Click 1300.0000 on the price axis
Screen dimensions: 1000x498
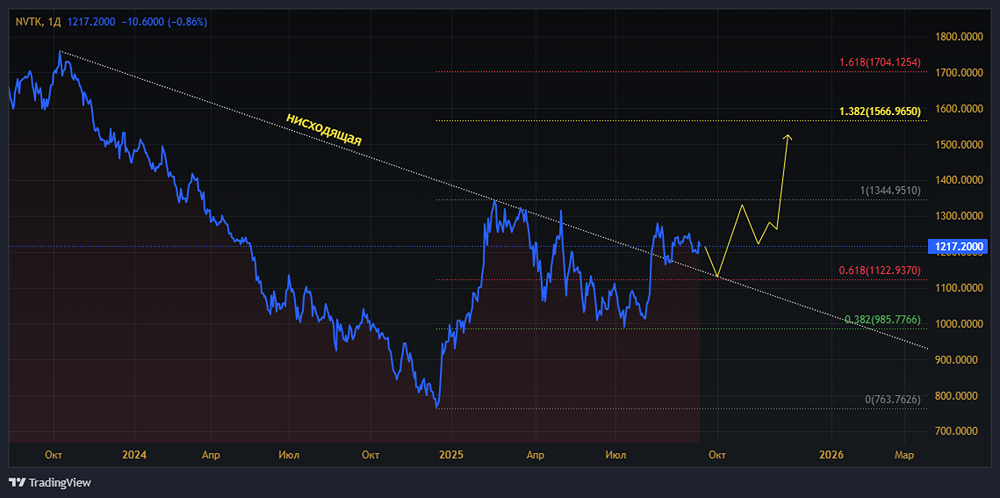click(x=960, y=216)
